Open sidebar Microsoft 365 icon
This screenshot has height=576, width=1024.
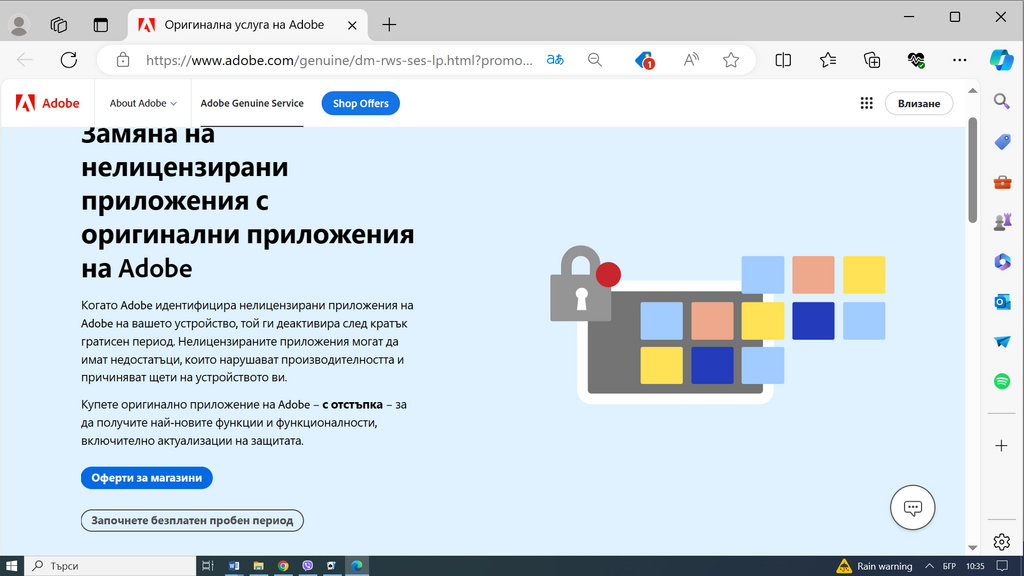(x=1002, y=262)
